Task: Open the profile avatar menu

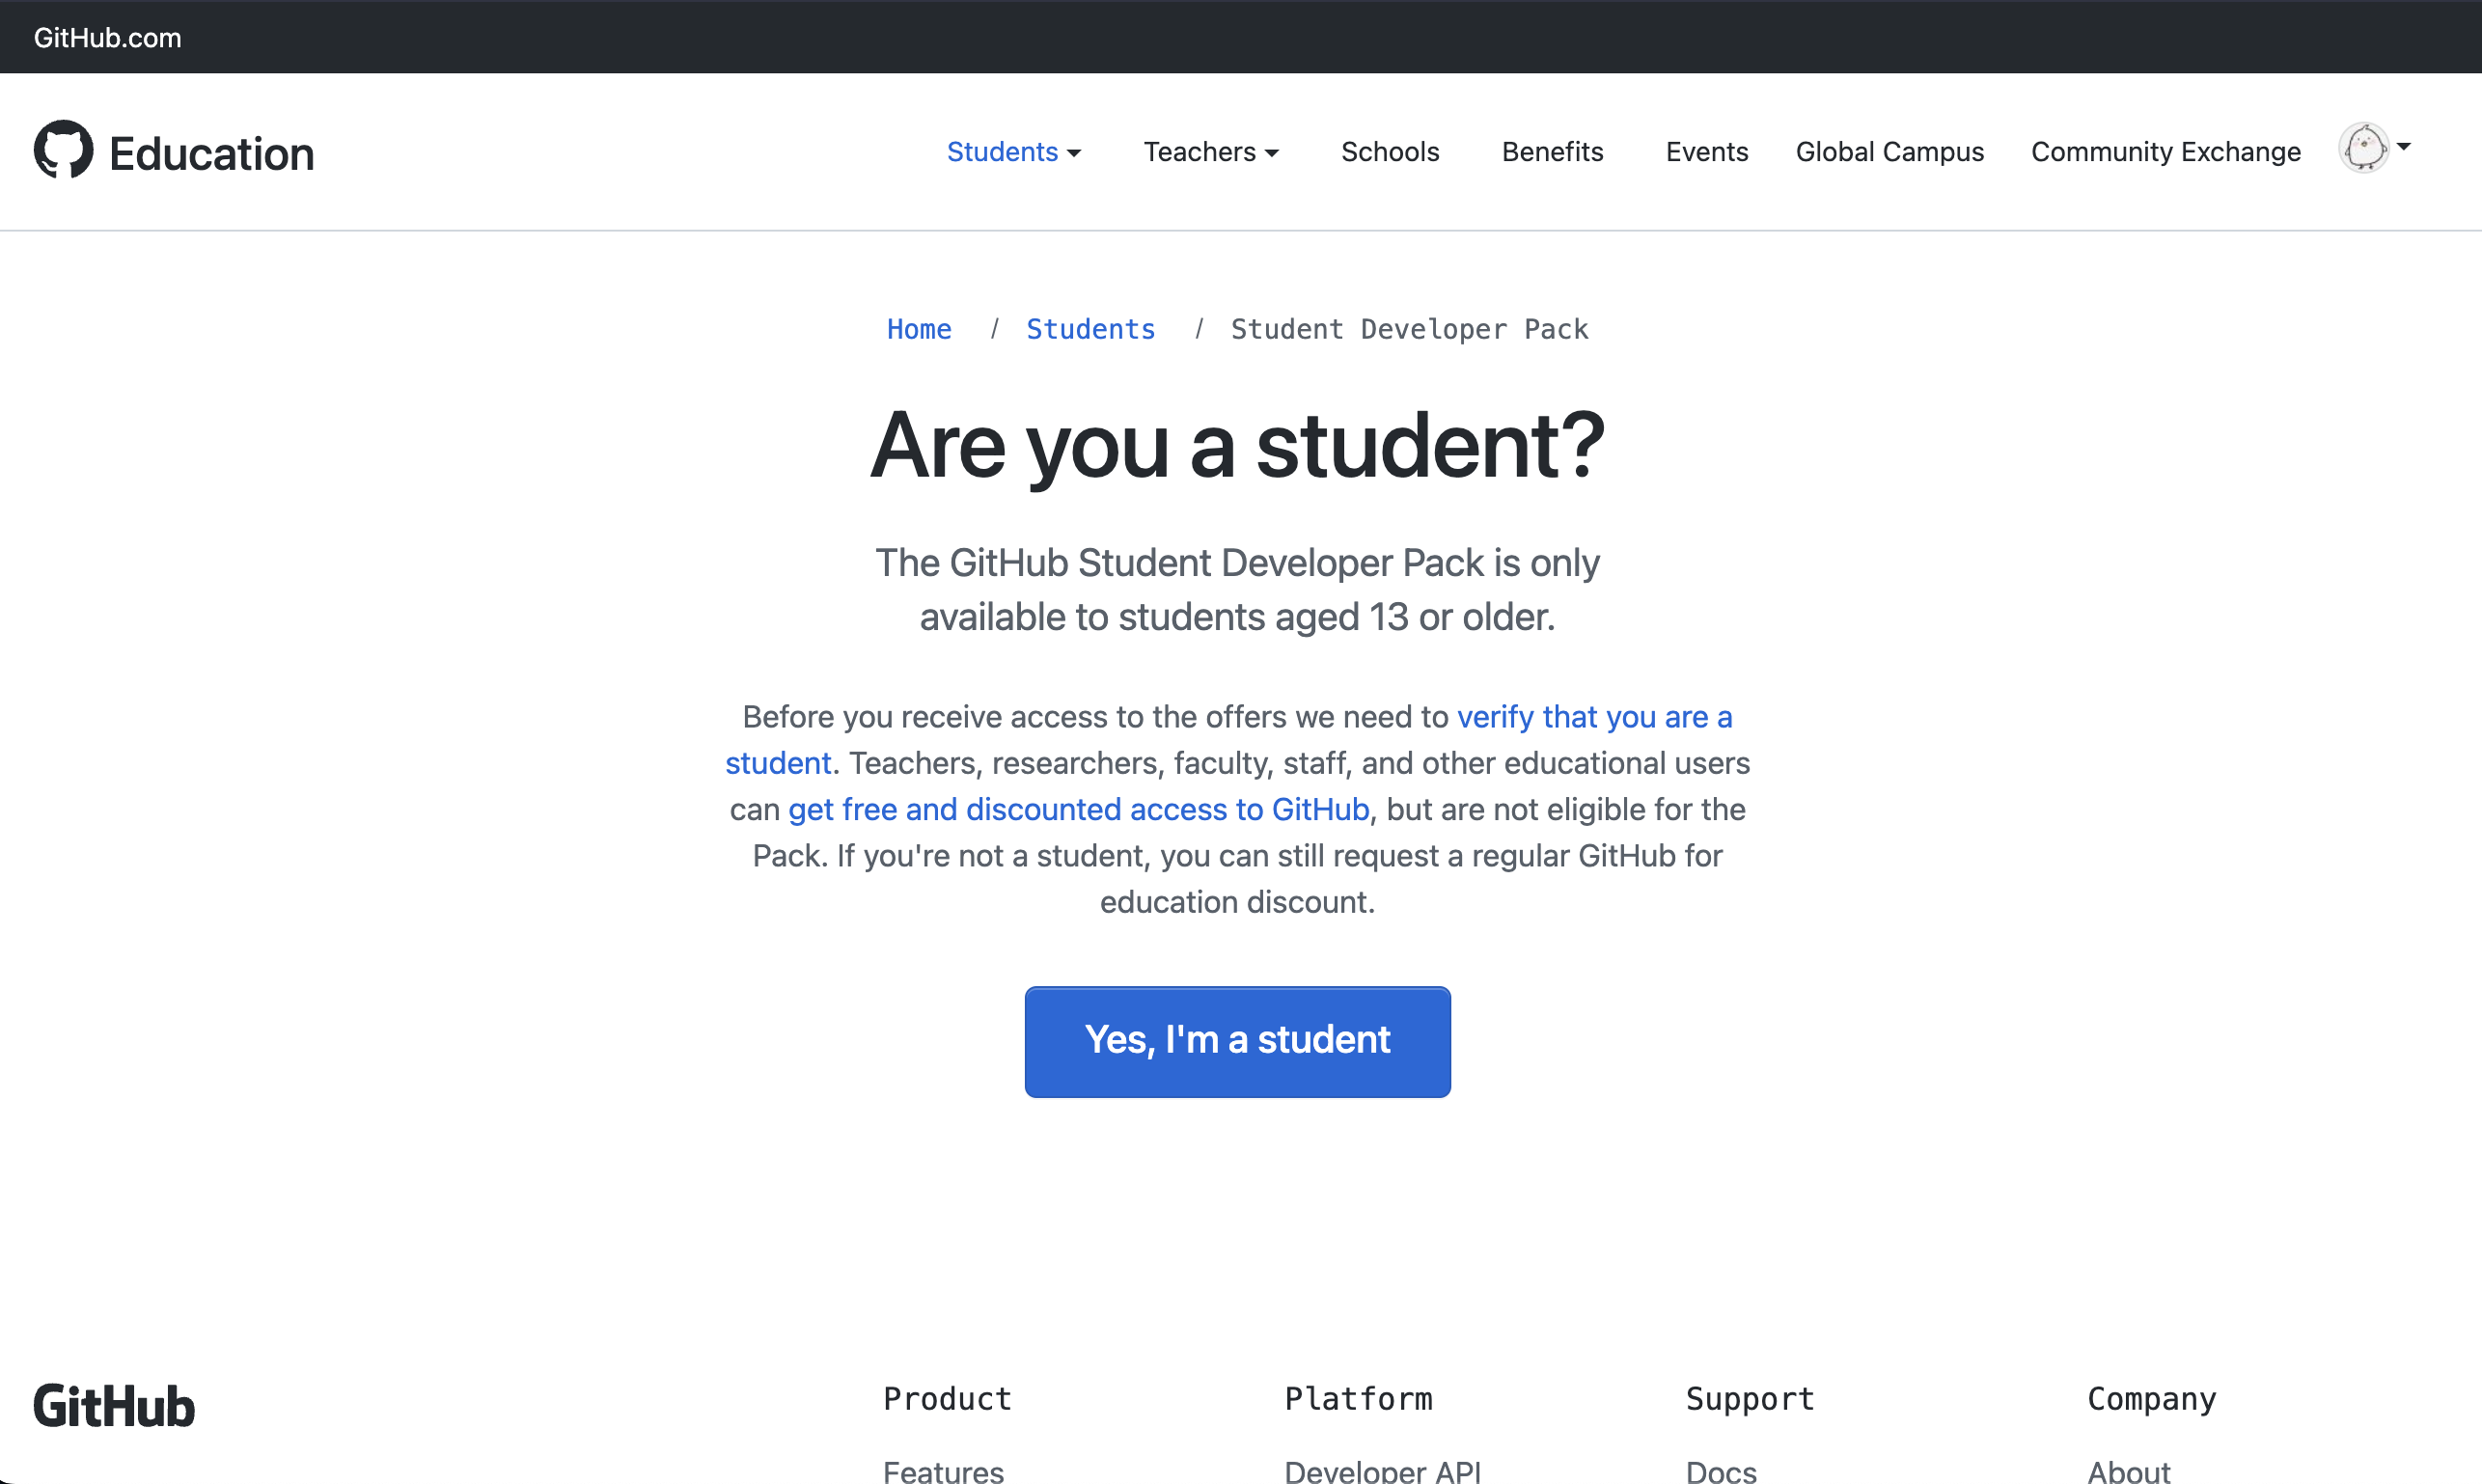Action: tap(2363, 148)
